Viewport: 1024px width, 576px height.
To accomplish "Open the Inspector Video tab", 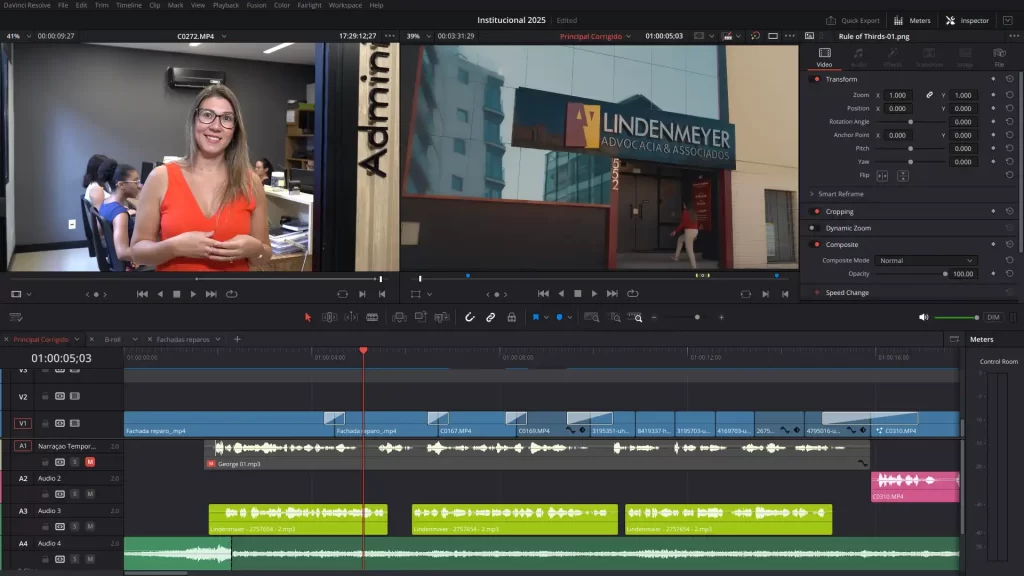I will 825,57.
